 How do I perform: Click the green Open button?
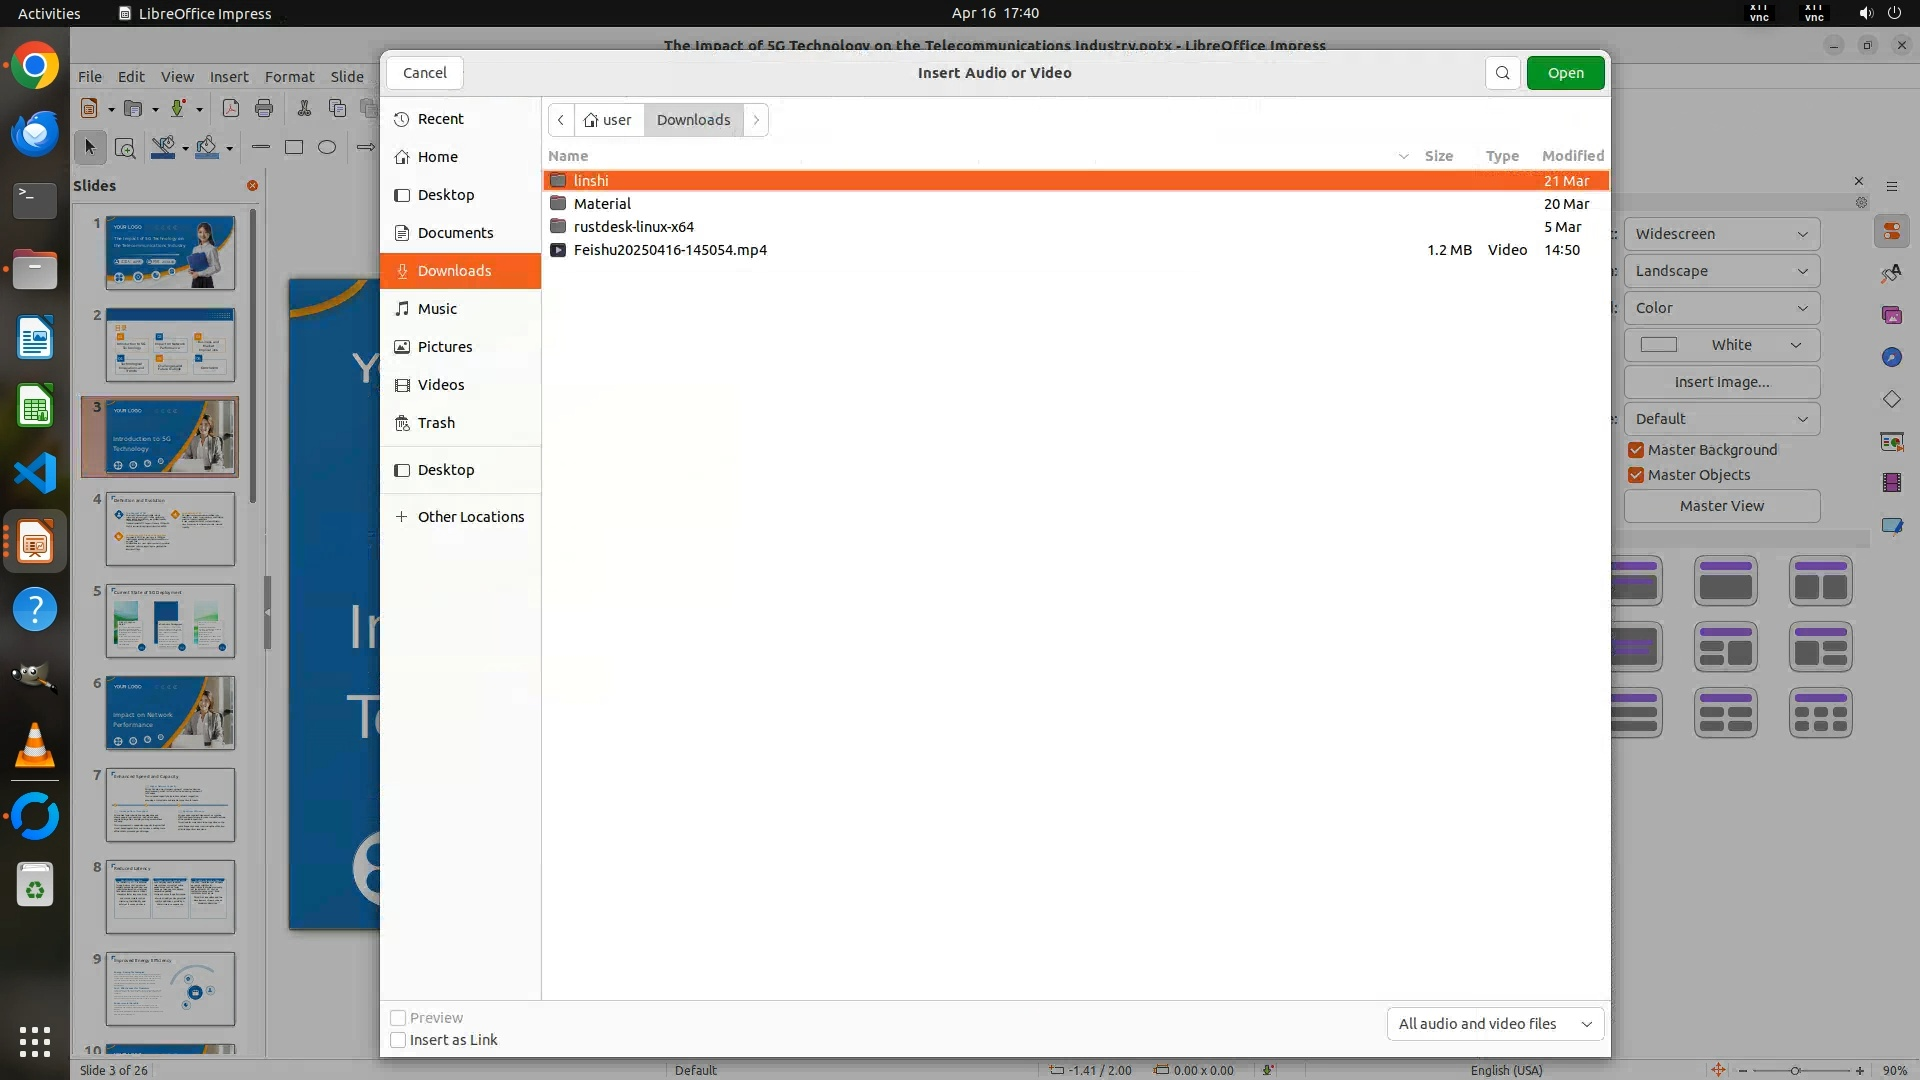click(x=1565, y=73)
